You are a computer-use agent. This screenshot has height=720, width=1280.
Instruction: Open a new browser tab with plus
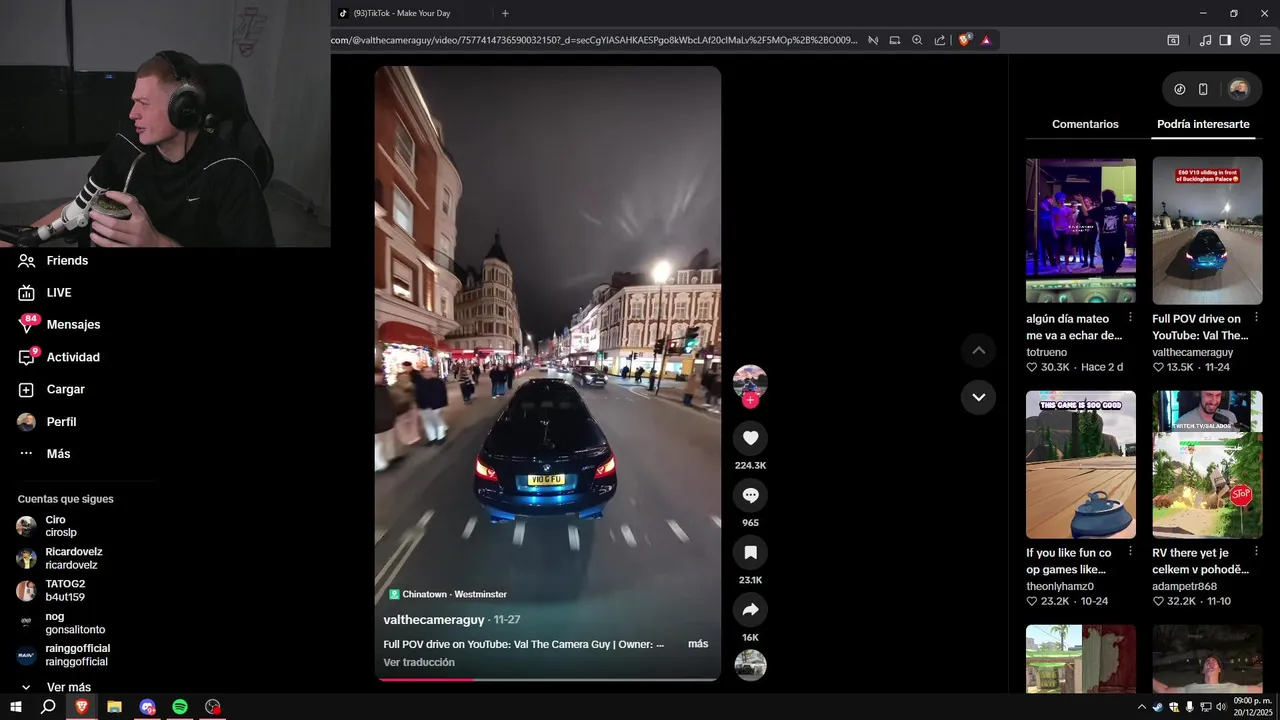point(505,13)
